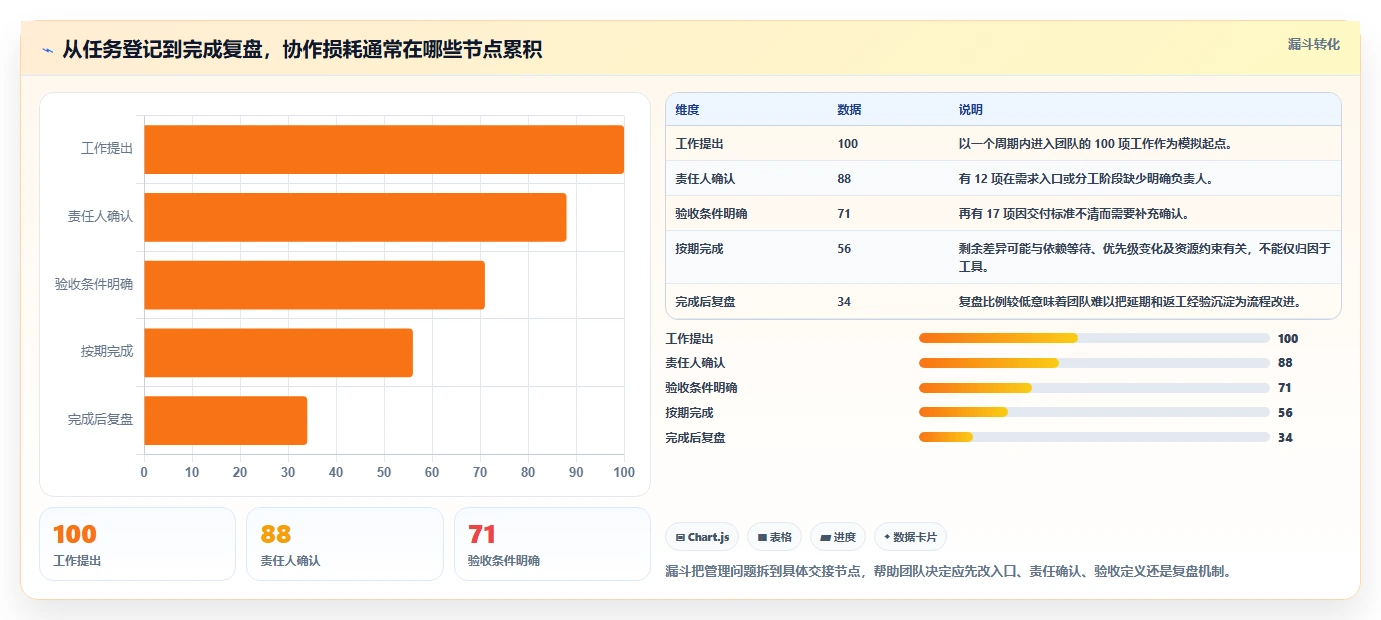Click the 验收条件明确 y-axis label in the chart
Image resolution: width=1381 pixels, height=620 pixels.
(94, 285)
